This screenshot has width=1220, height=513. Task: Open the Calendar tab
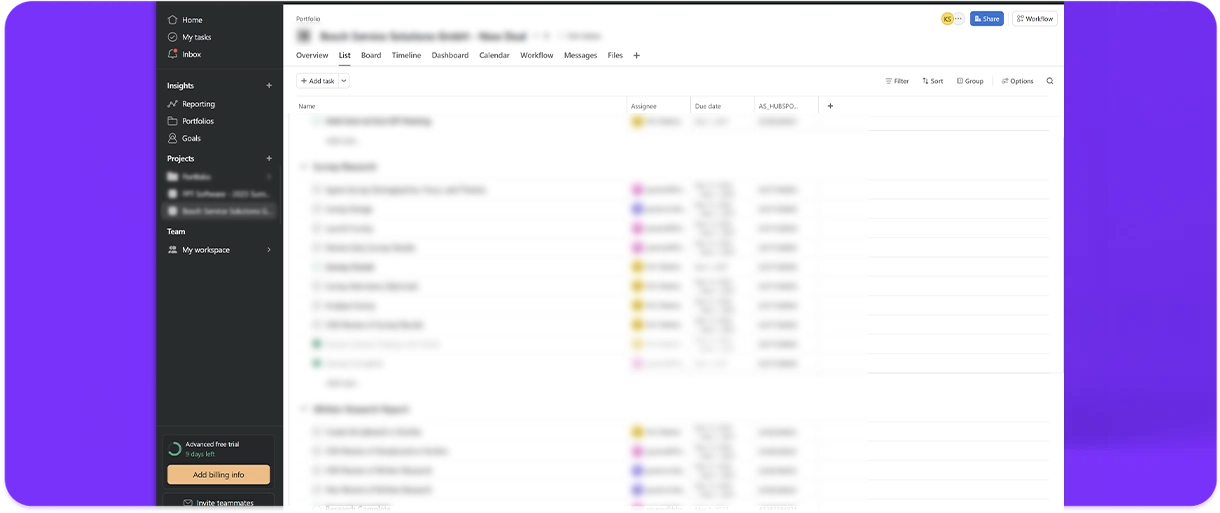494,56
